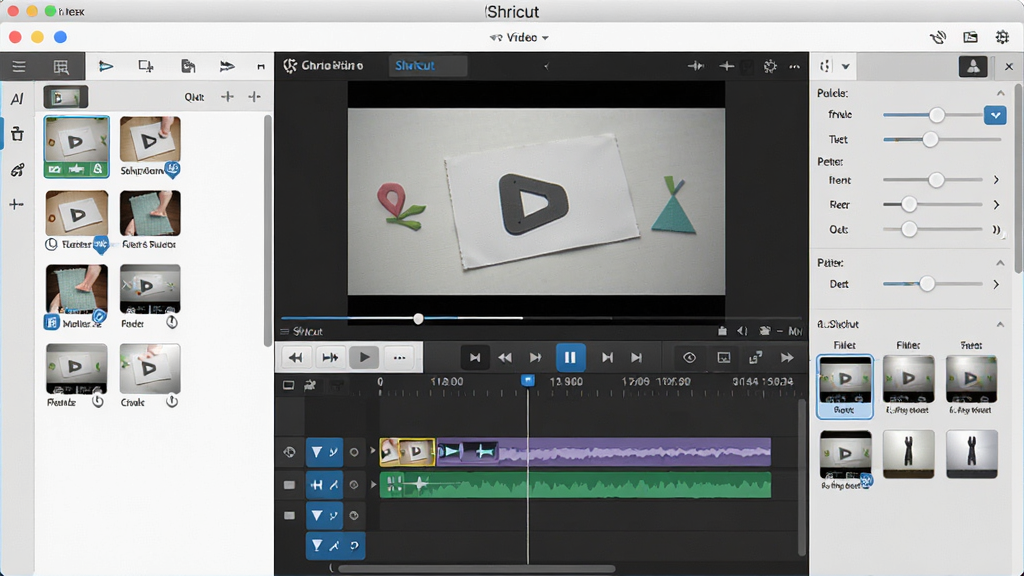Image resolution: width=1024 pixels, height=576 pixels.
Task: Jump to start with the skip-to-beginning button
Action: pyautogui.click(x=475, y=357)
